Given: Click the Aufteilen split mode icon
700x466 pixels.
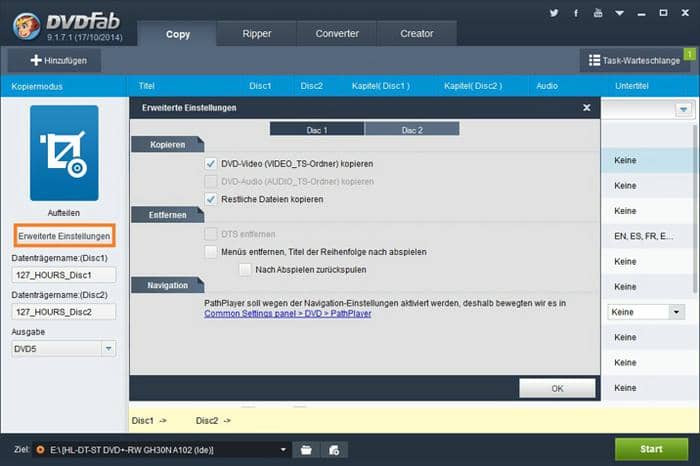Looking at the screenshot, I should click(64, 153).
